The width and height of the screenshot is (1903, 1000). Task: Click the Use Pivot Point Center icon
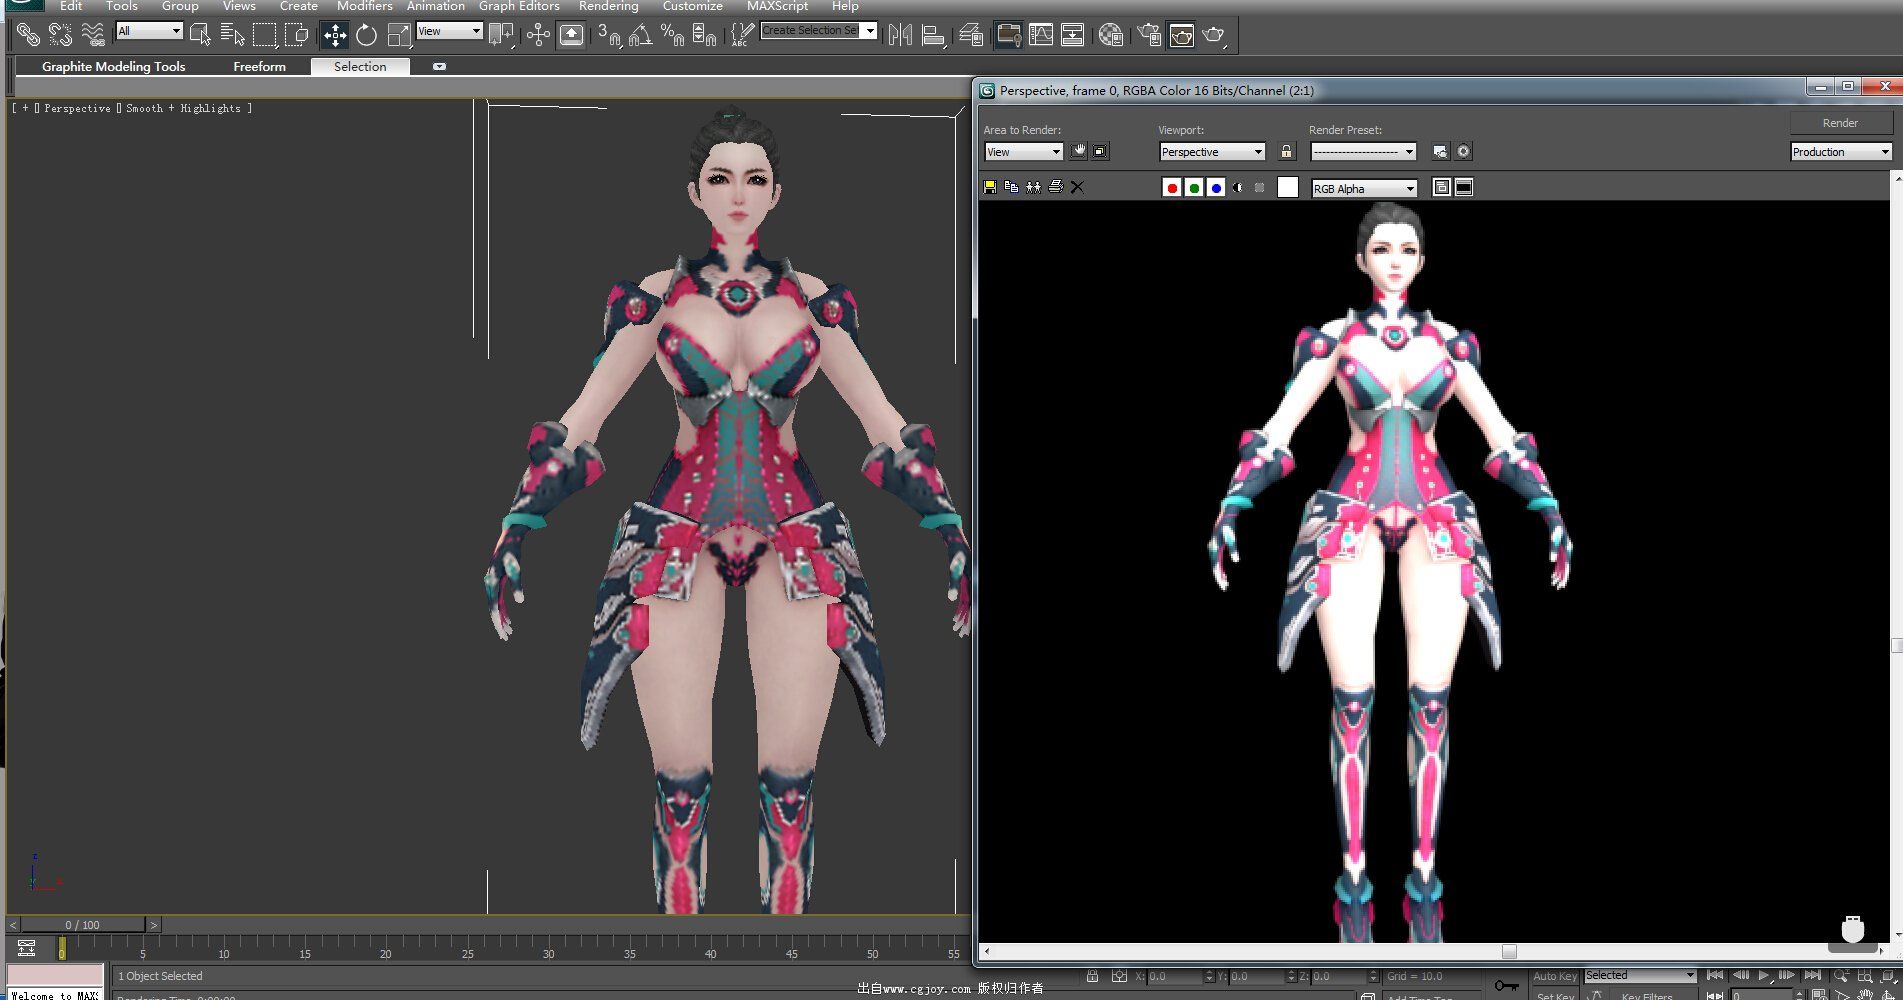[x=501, y=35]
